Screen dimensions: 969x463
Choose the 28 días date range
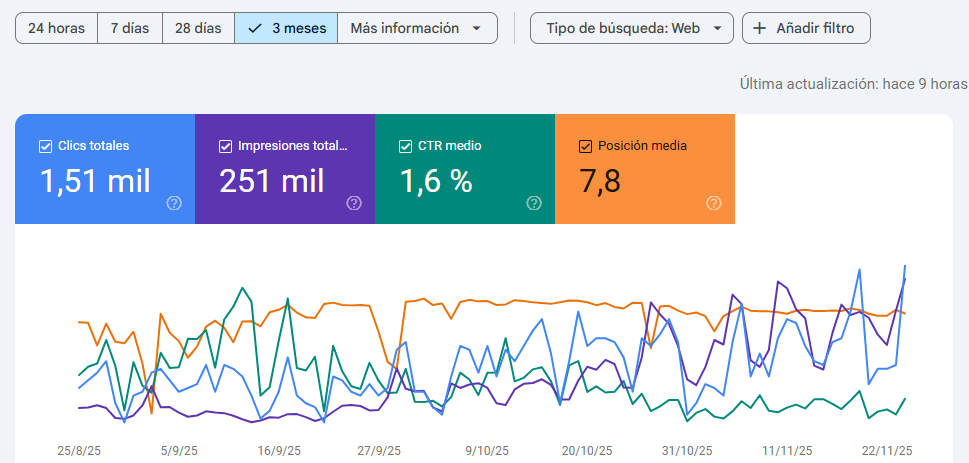198,28
